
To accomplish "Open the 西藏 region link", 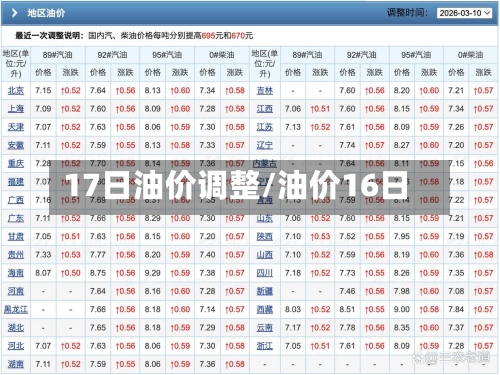I will [x=265, y=309].
